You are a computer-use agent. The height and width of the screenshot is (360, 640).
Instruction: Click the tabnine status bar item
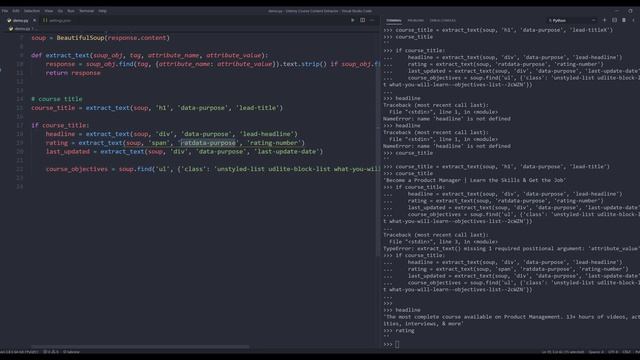tap(72, 352)
